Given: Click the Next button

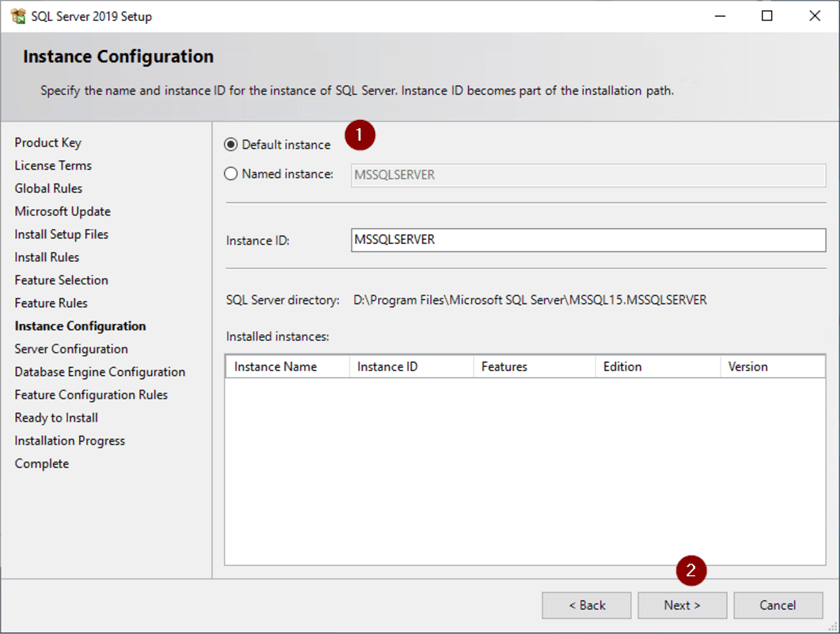Looking at the screenshot, I should (x=682, y=605).
